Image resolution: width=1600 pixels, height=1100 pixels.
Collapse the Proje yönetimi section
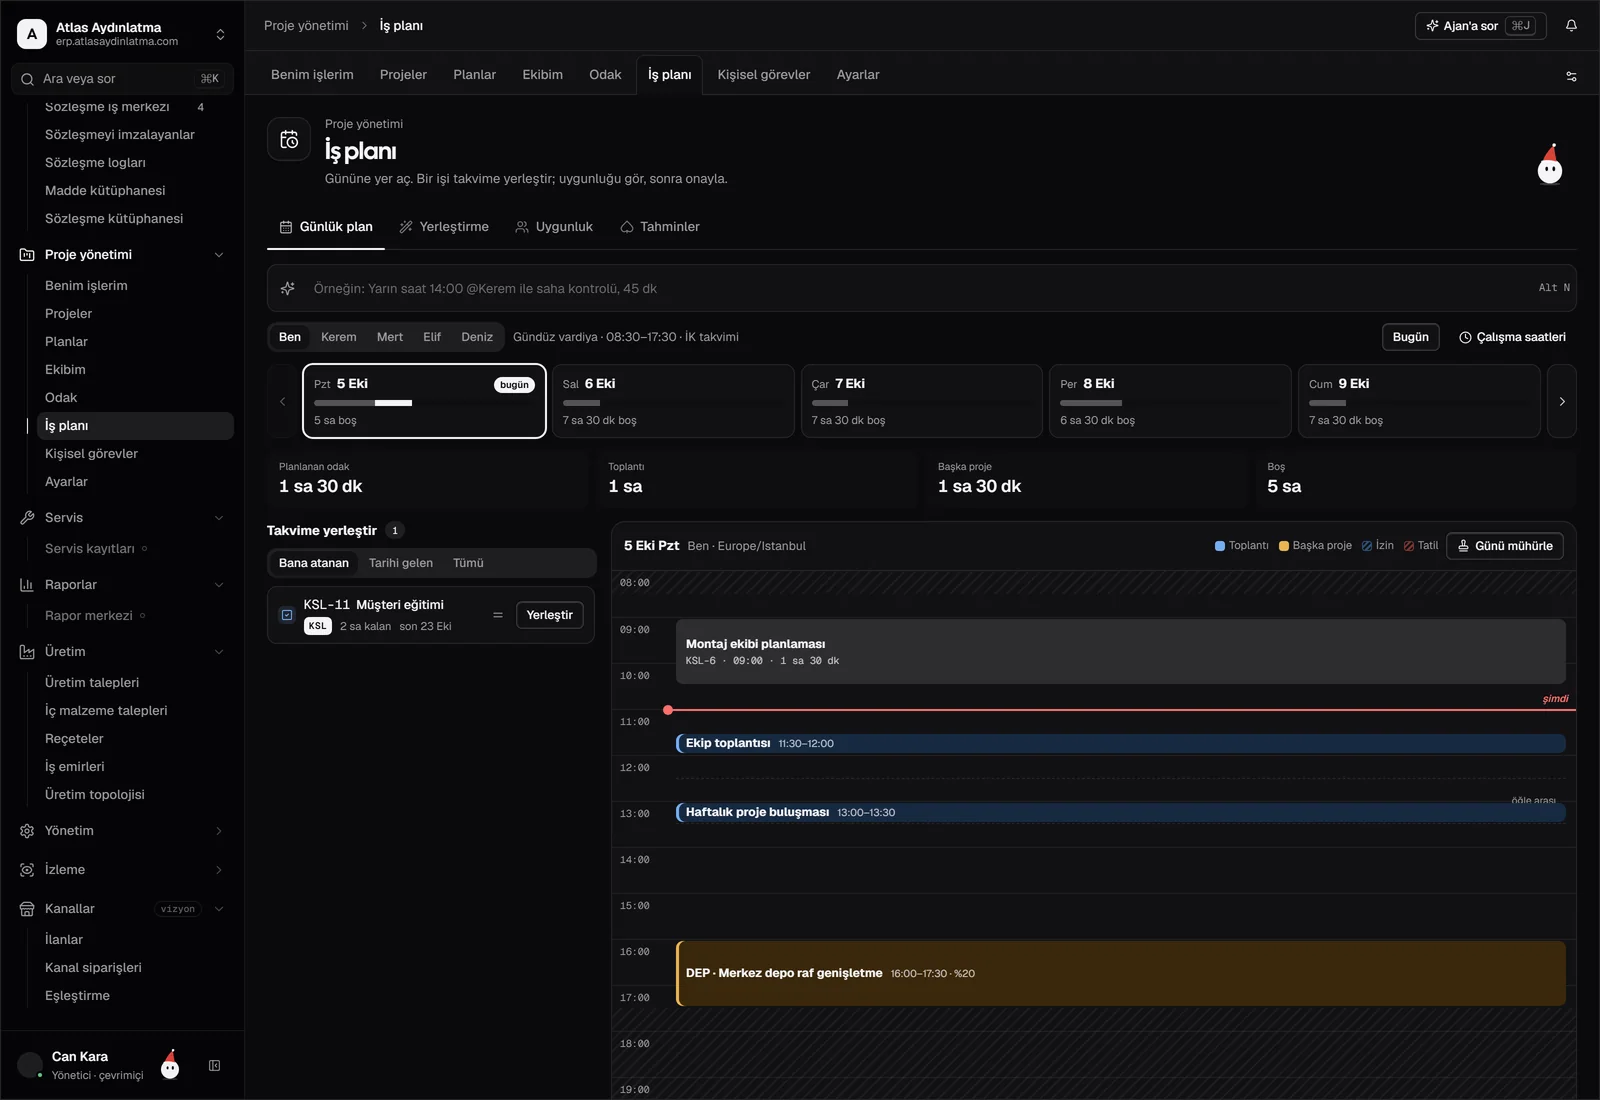[219, 255]
